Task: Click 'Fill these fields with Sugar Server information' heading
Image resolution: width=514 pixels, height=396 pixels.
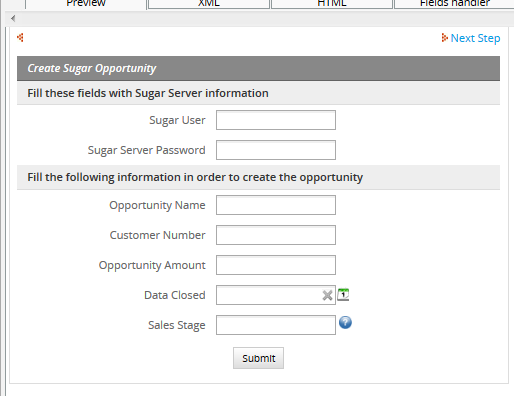Action: pos(148,93)
